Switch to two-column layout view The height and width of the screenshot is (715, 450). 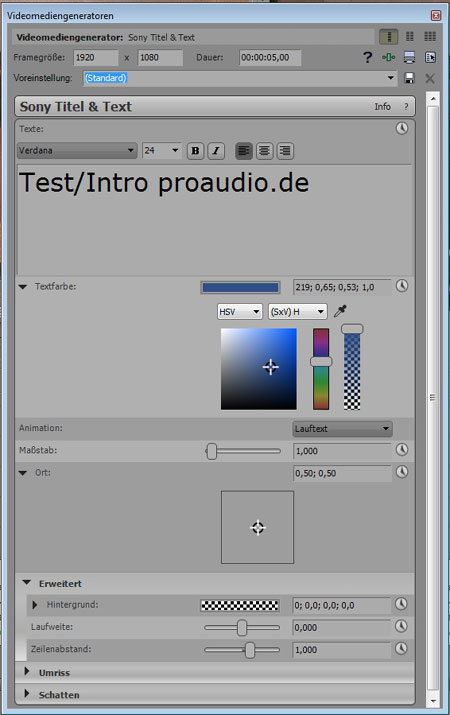point(410,36)
